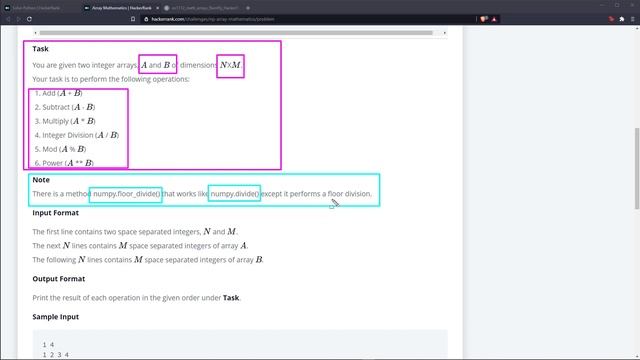This screenshot has width=640, height=360.
Task: Click the 'Sample Input' heading
Action: coord(56,317)
